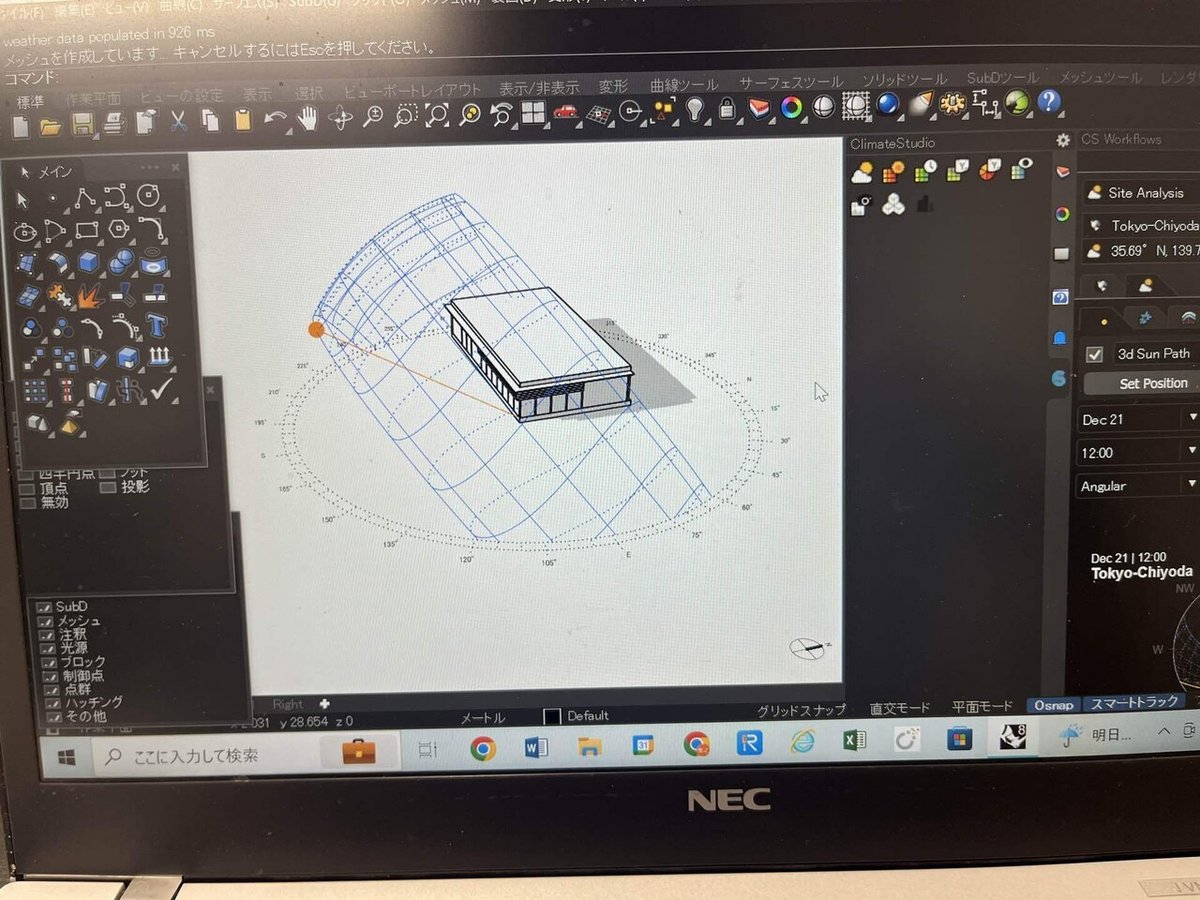Screen dimensions: 1200x900
Task: Select the Circle tool in Main panel
Action: (148, 196)
